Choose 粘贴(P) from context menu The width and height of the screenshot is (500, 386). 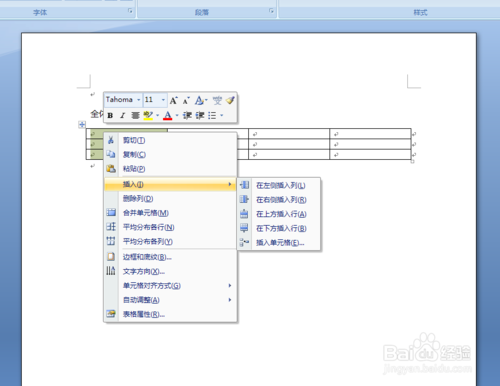click(171, 169)
